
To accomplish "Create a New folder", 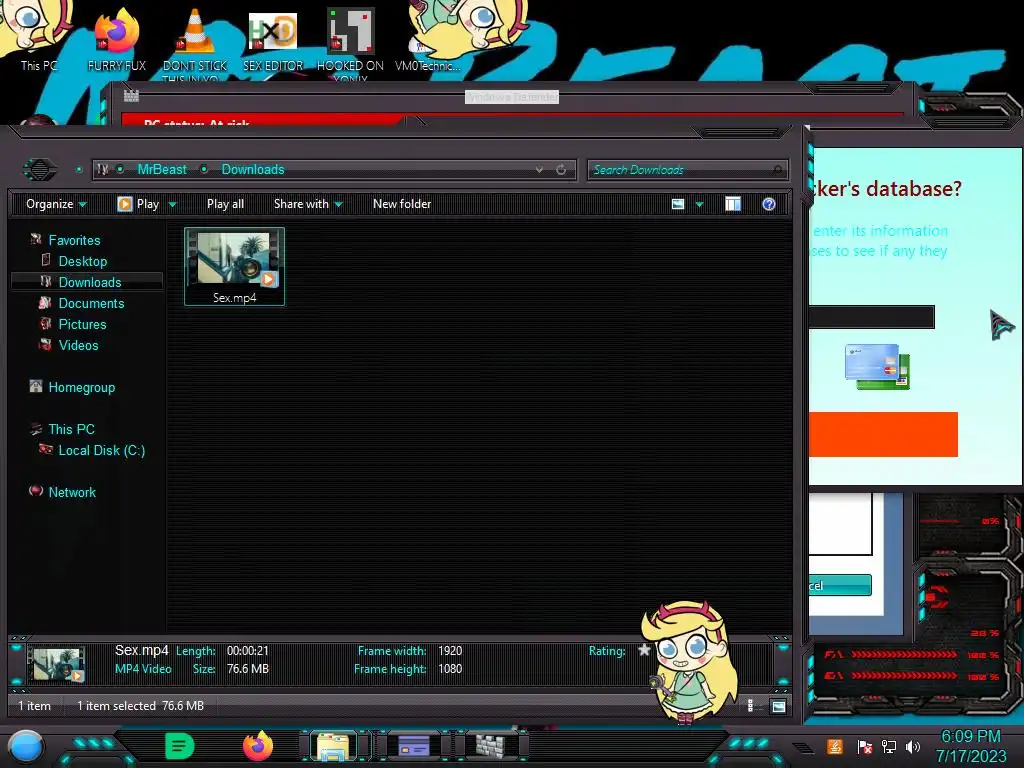I will pos(402,204).
